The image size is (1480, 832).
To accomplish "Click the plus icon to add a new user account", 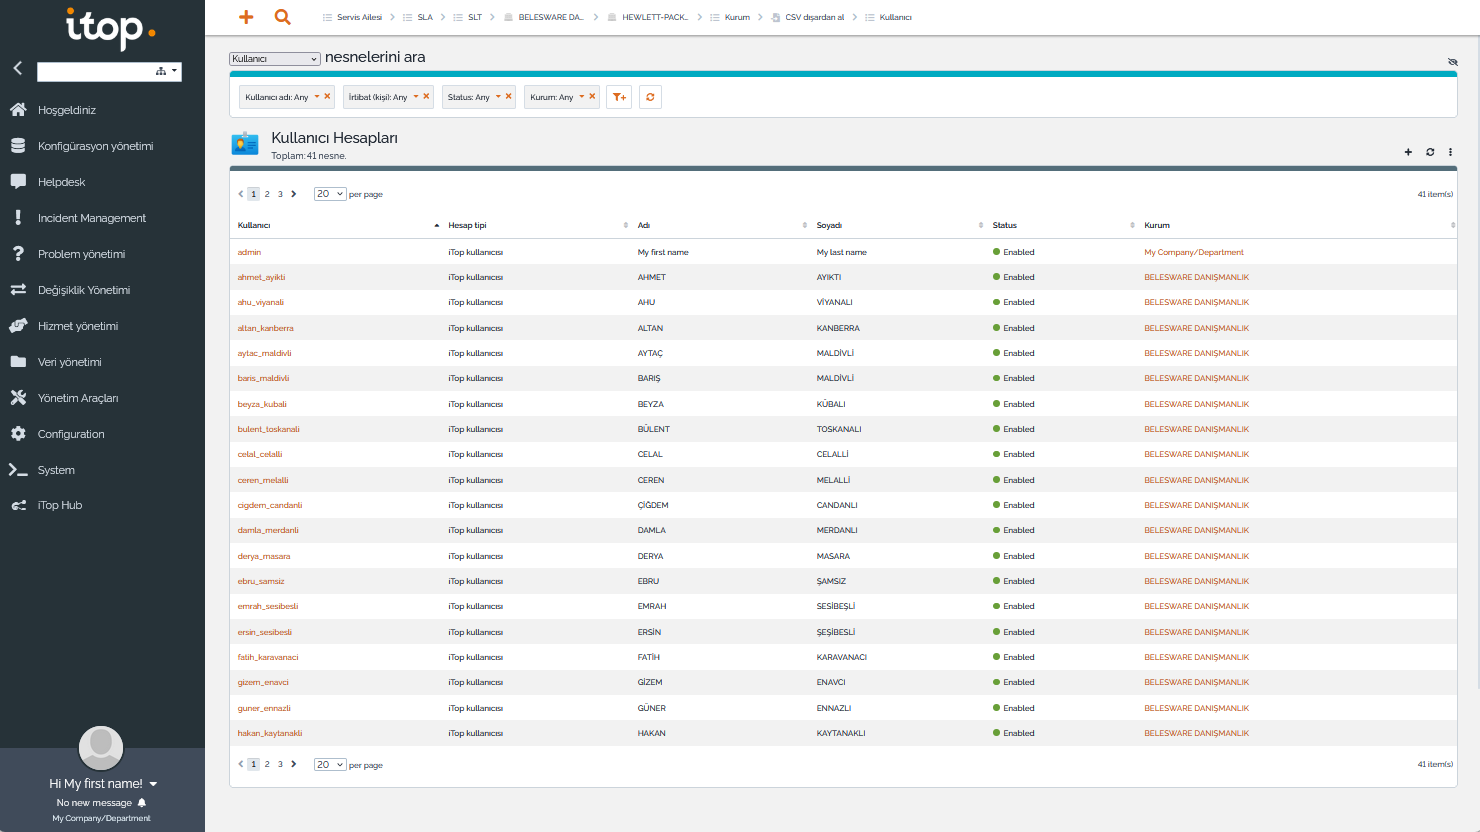I will tap(1408, 152).
